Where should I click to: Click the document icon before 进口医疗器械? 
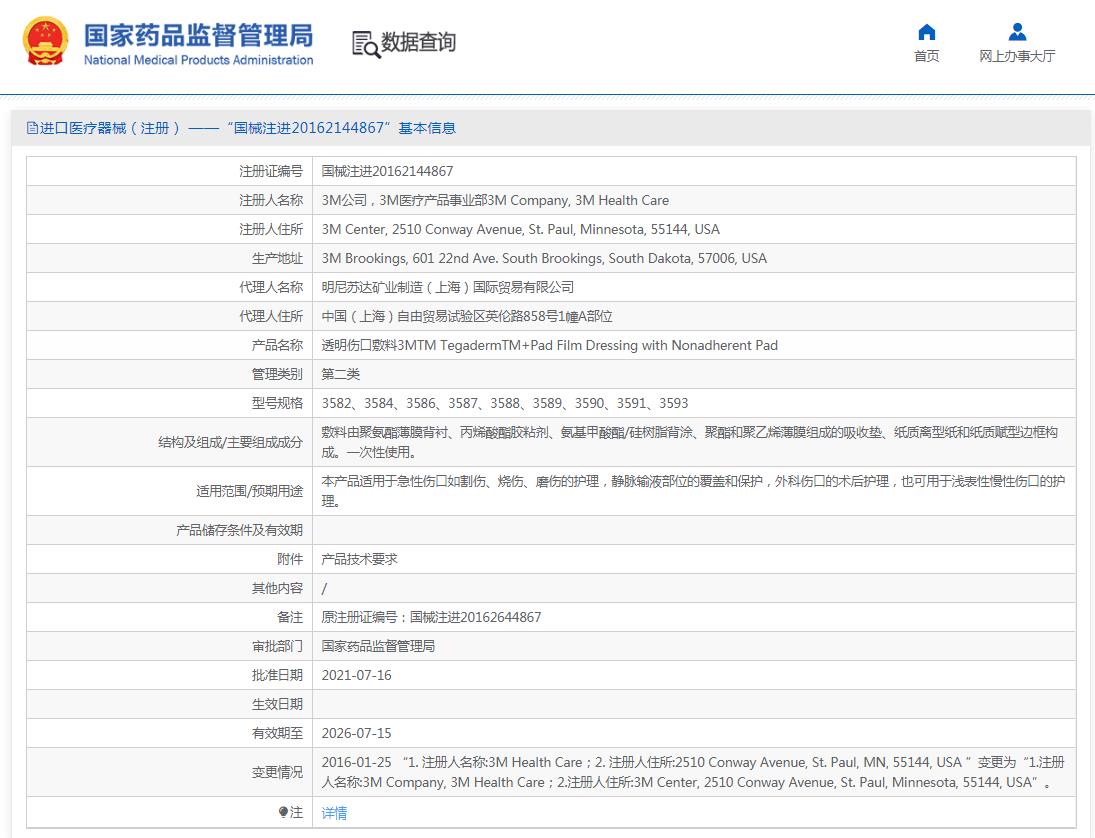(x=32, y=128)
